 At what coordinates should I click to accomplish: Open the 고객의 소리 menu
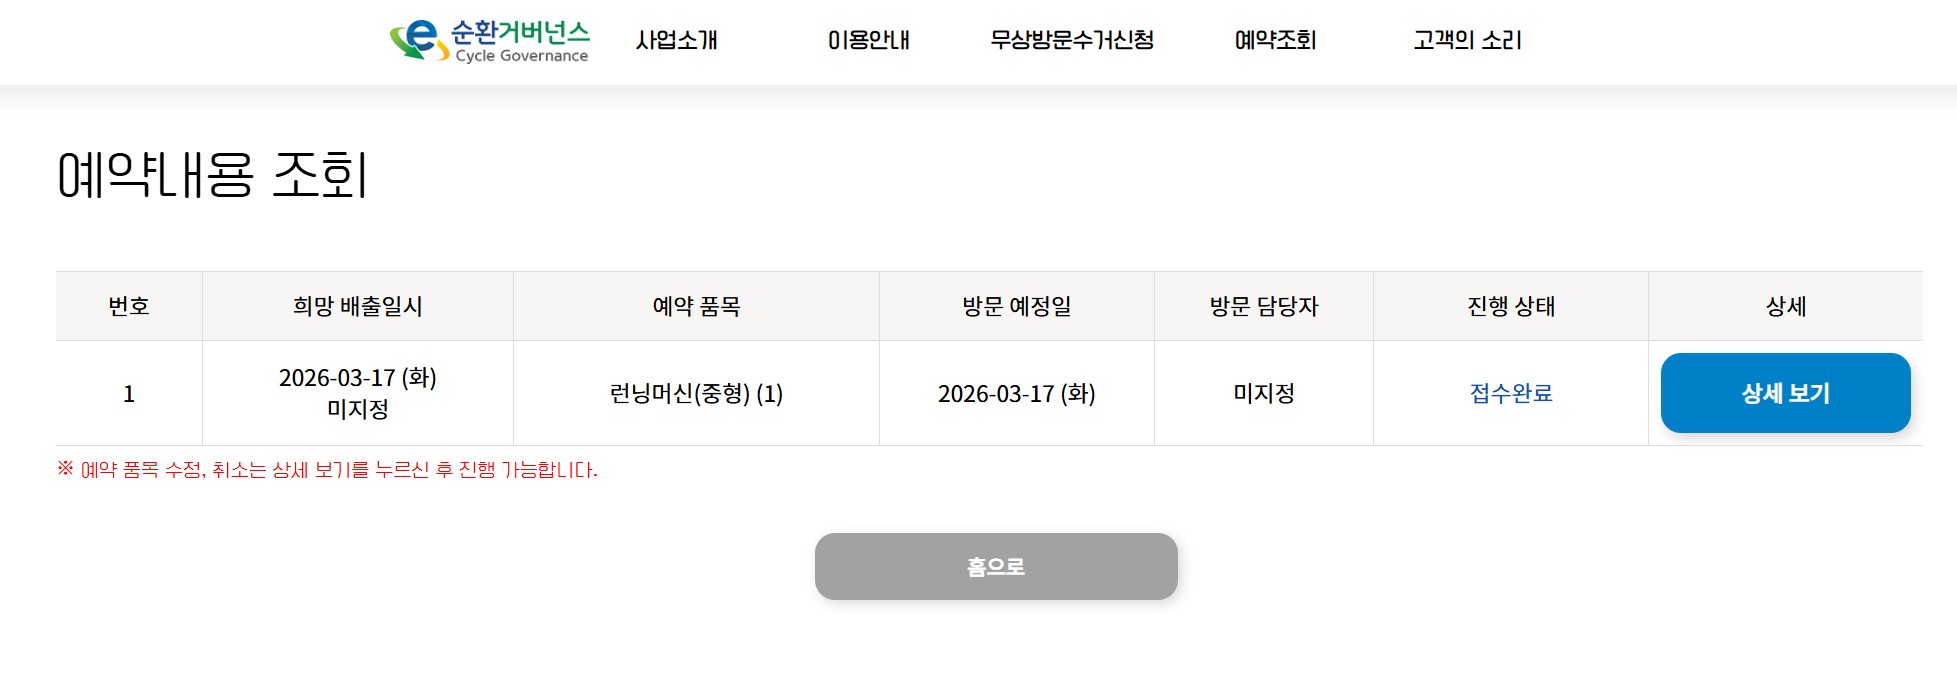point(1467,41)
